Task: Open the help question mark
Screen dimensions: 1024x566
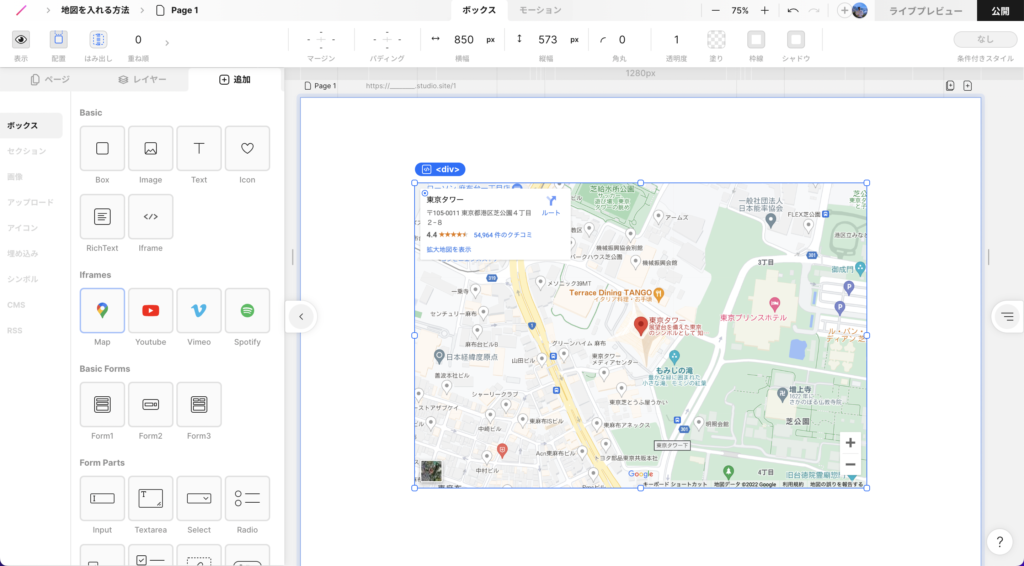Action: click(999, 541)
